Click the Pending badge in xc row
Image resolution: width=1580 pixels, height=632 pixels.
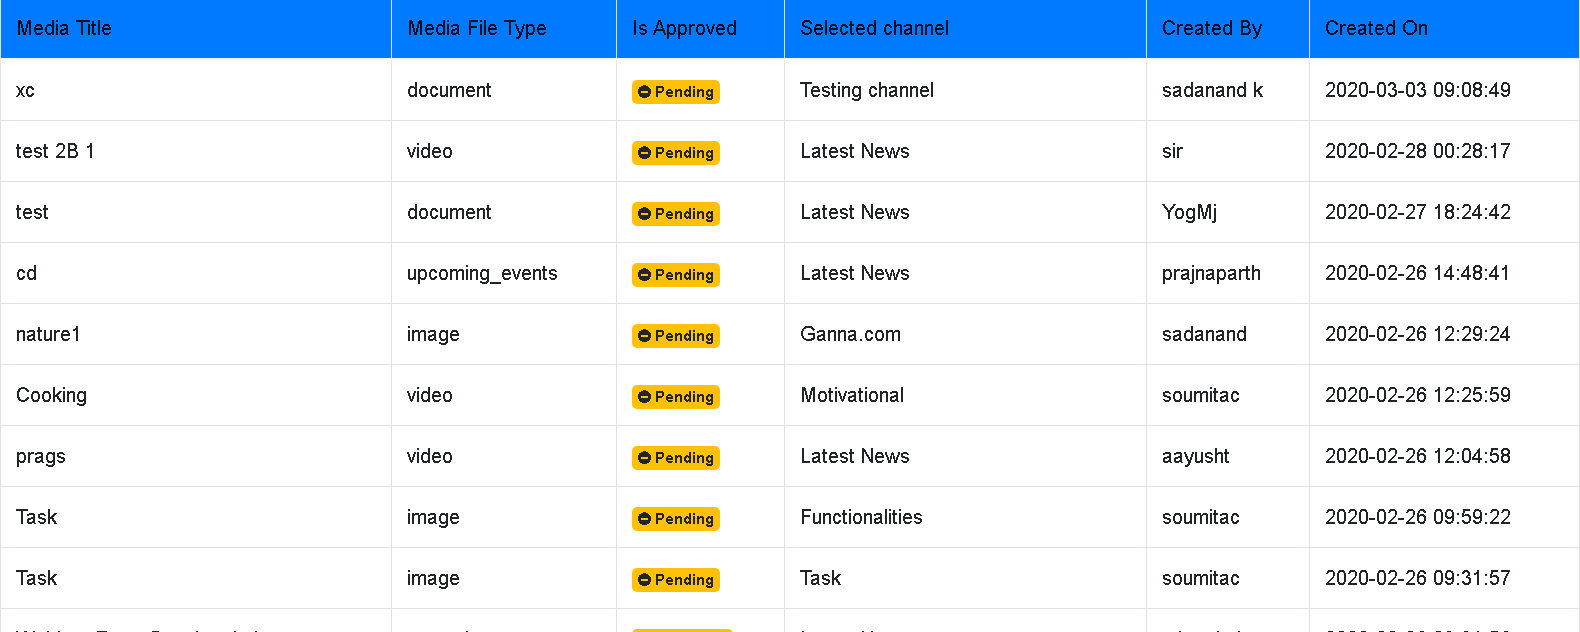pos(676,92)
